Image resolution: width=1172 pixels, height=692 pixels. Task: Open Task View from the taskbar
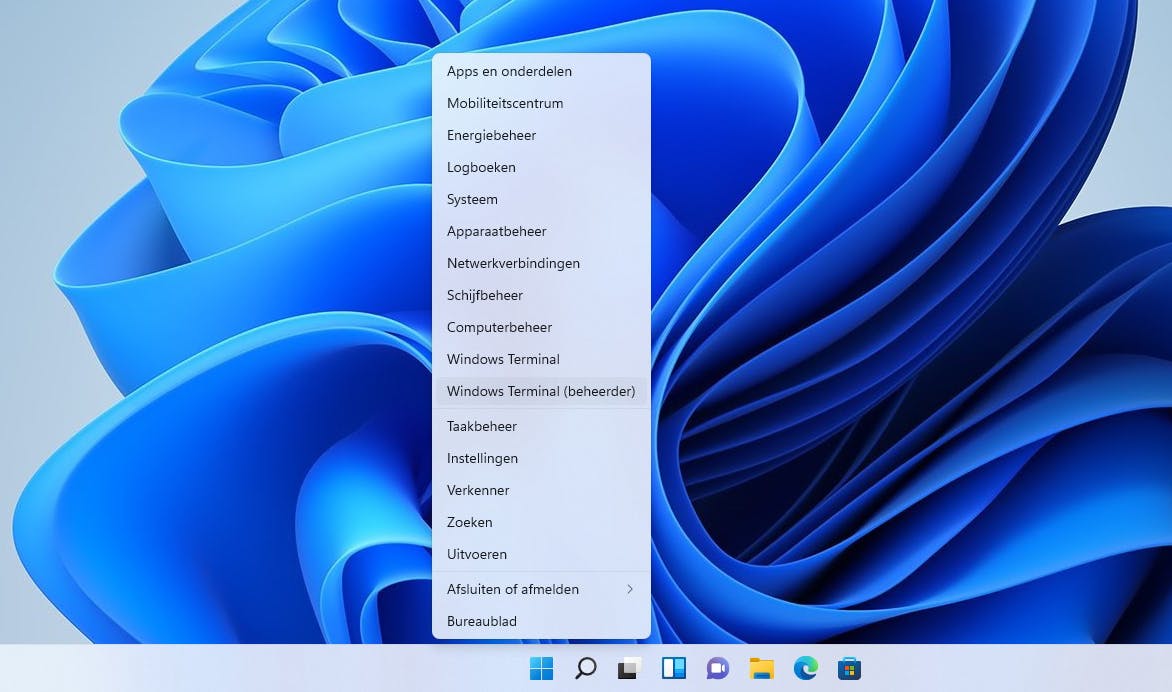(x=629, y=668)
